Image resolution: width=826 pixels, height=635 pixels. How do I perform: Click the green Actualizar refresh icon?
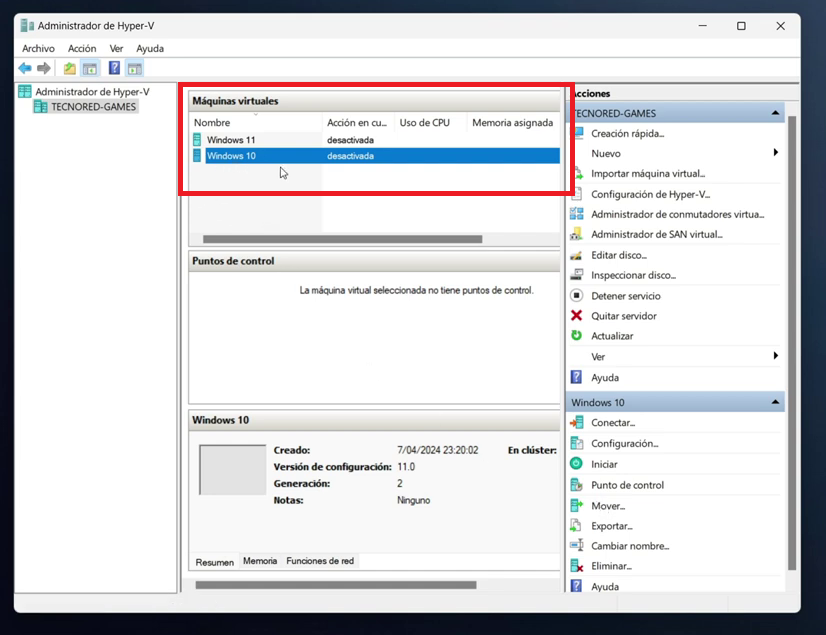pyautogui.click(x=577, y=336)
